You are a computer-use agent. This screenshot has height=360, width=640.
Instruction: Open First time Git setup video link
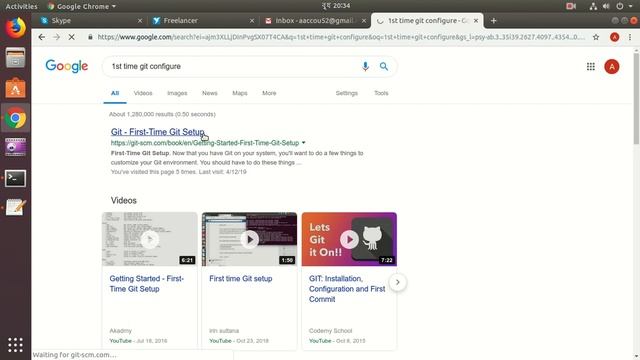pos(240,279)
